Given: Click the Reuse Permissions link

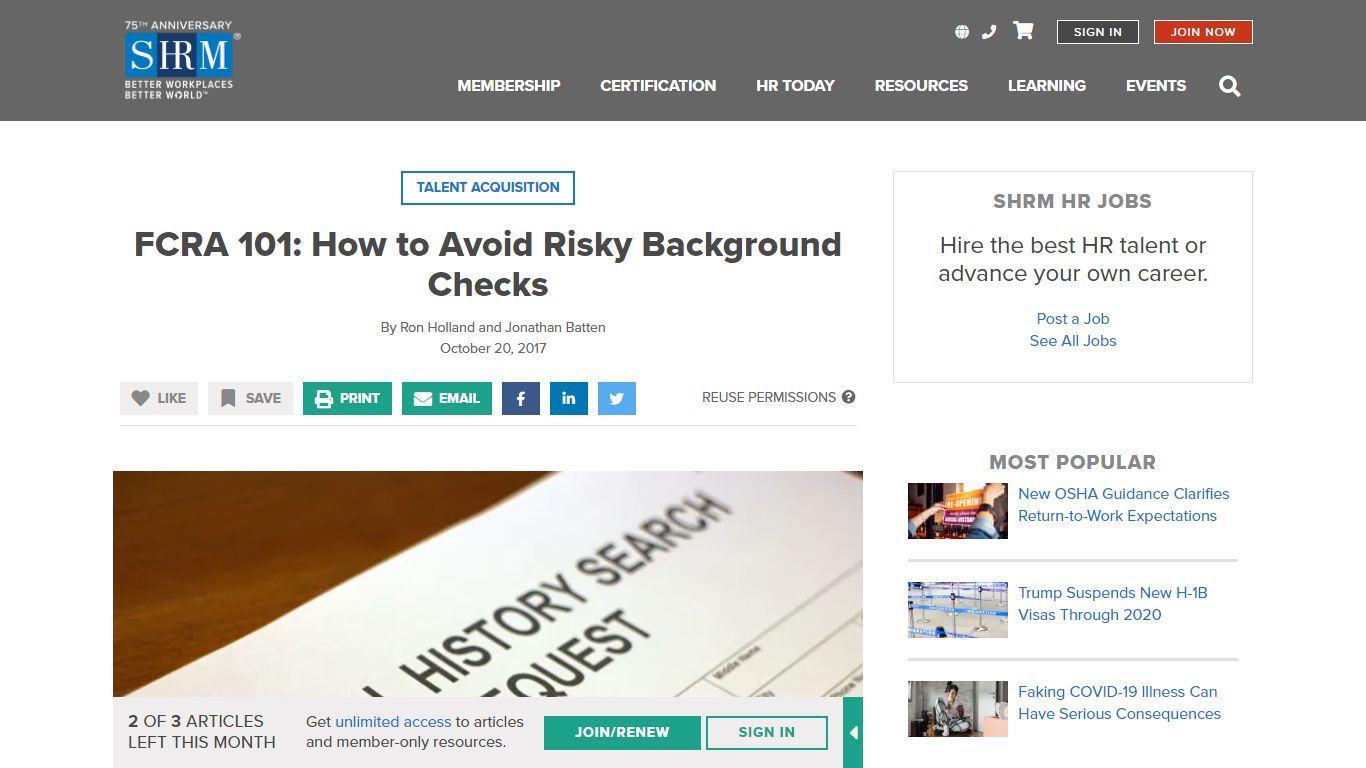Looking at the screenshot, I should (x=769, y=397).
